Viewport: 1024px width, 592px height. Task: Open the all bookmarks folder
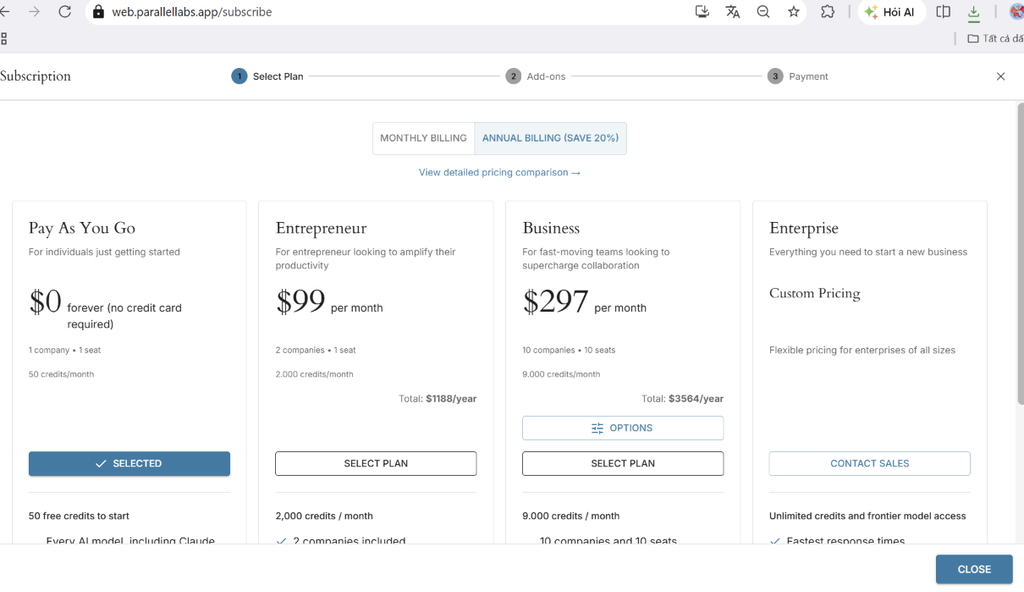(995, 39)
